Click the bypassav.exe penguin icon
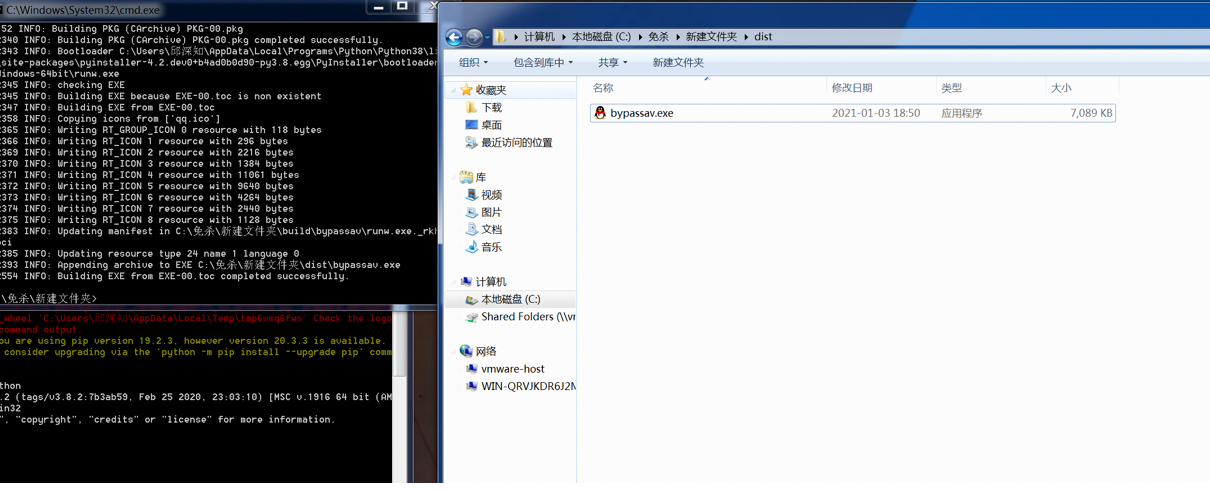This screenshot has height=490, width=1210. point(600,113)
